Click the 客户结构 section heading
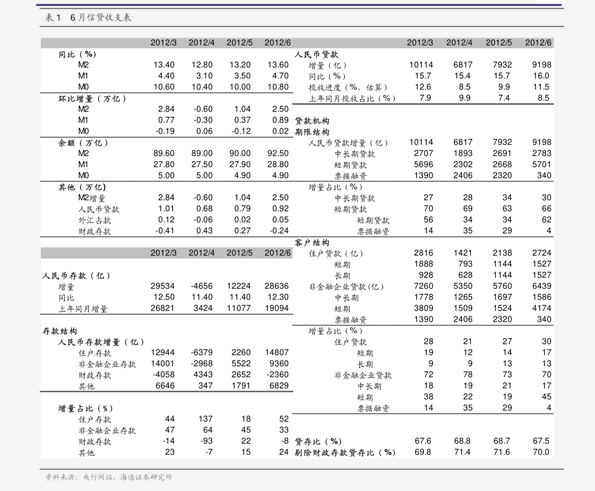595x491 pixels. 312,242
